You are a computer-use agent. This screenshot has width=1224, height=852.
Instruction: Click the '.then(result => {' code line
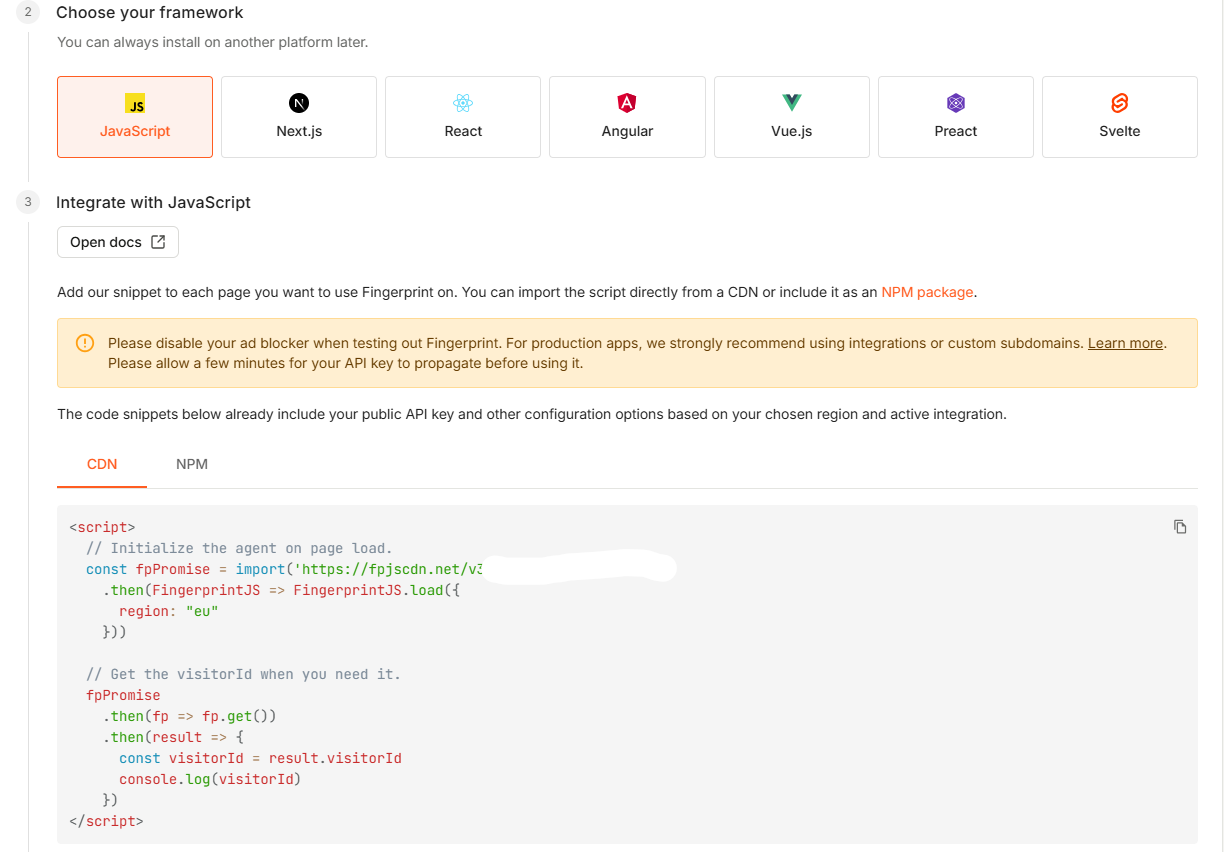pos(173,737)
